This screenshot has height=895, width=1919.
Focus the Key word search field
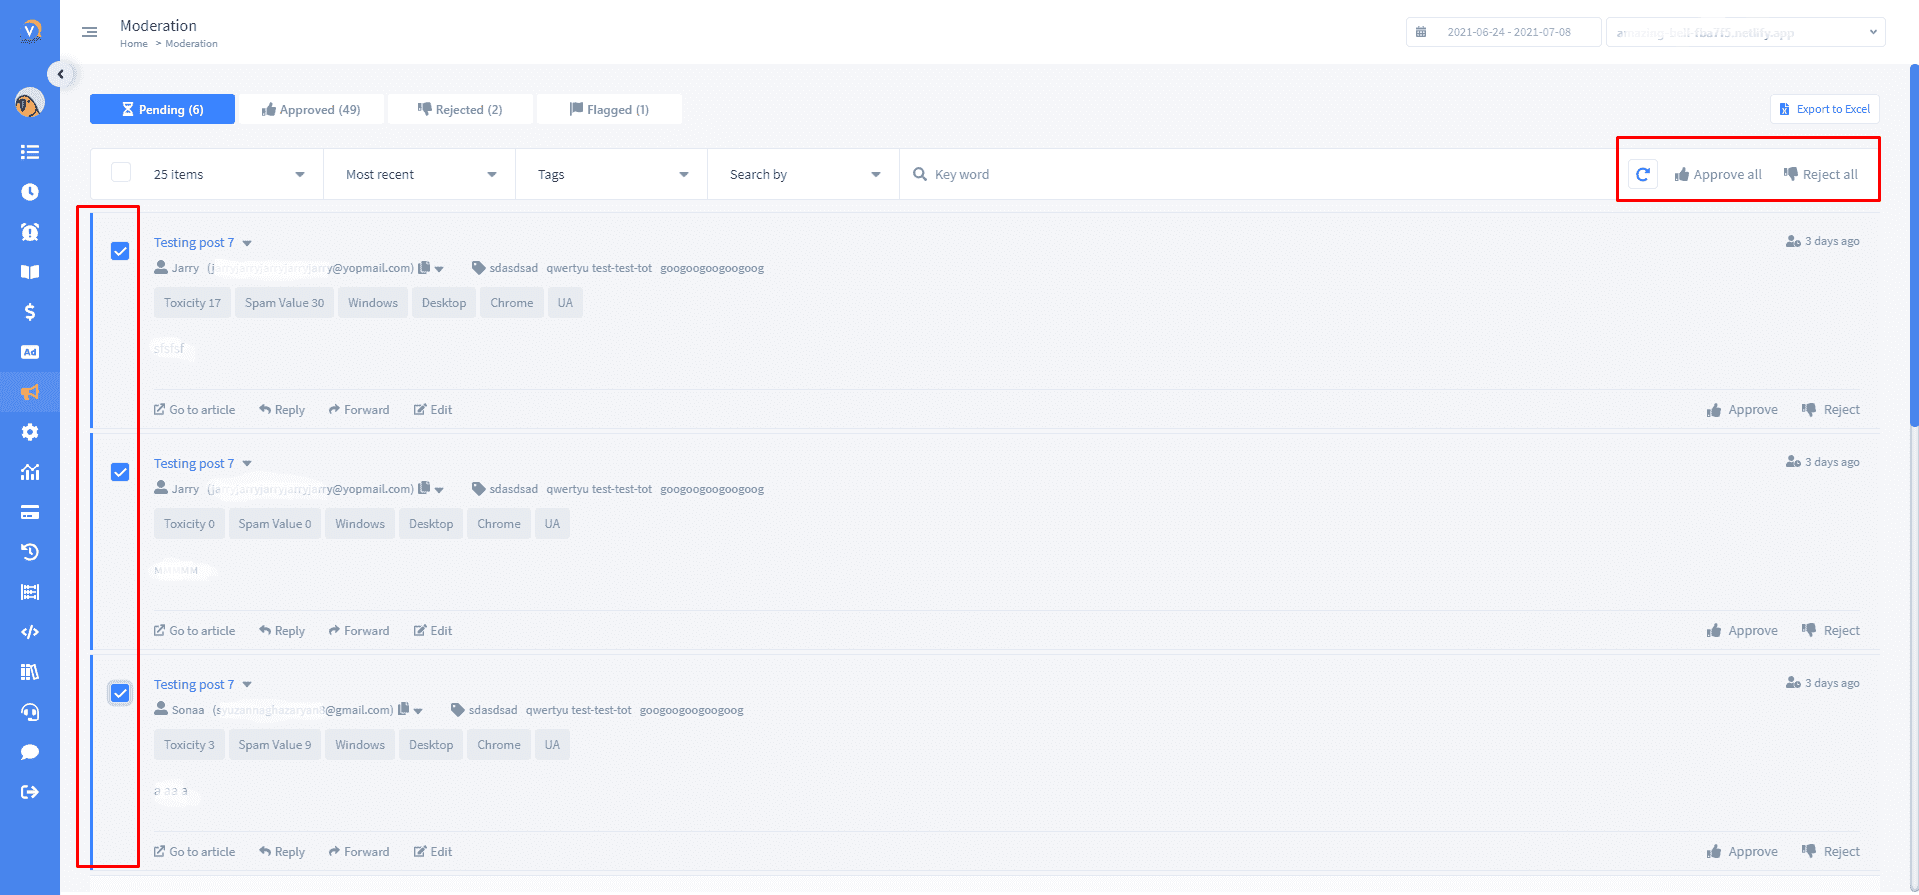1255,174
